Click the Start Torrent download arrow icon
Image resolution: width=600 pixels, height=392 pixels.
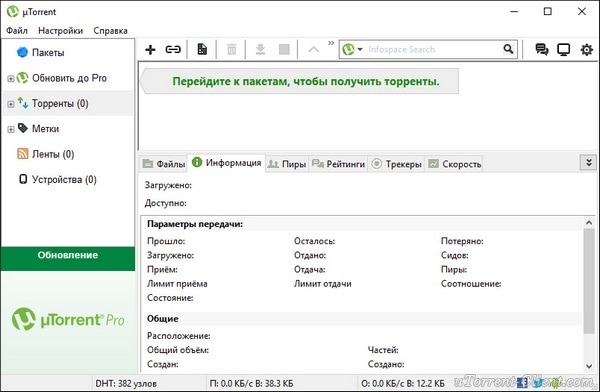pyautogui.click(x=260, y=49)
